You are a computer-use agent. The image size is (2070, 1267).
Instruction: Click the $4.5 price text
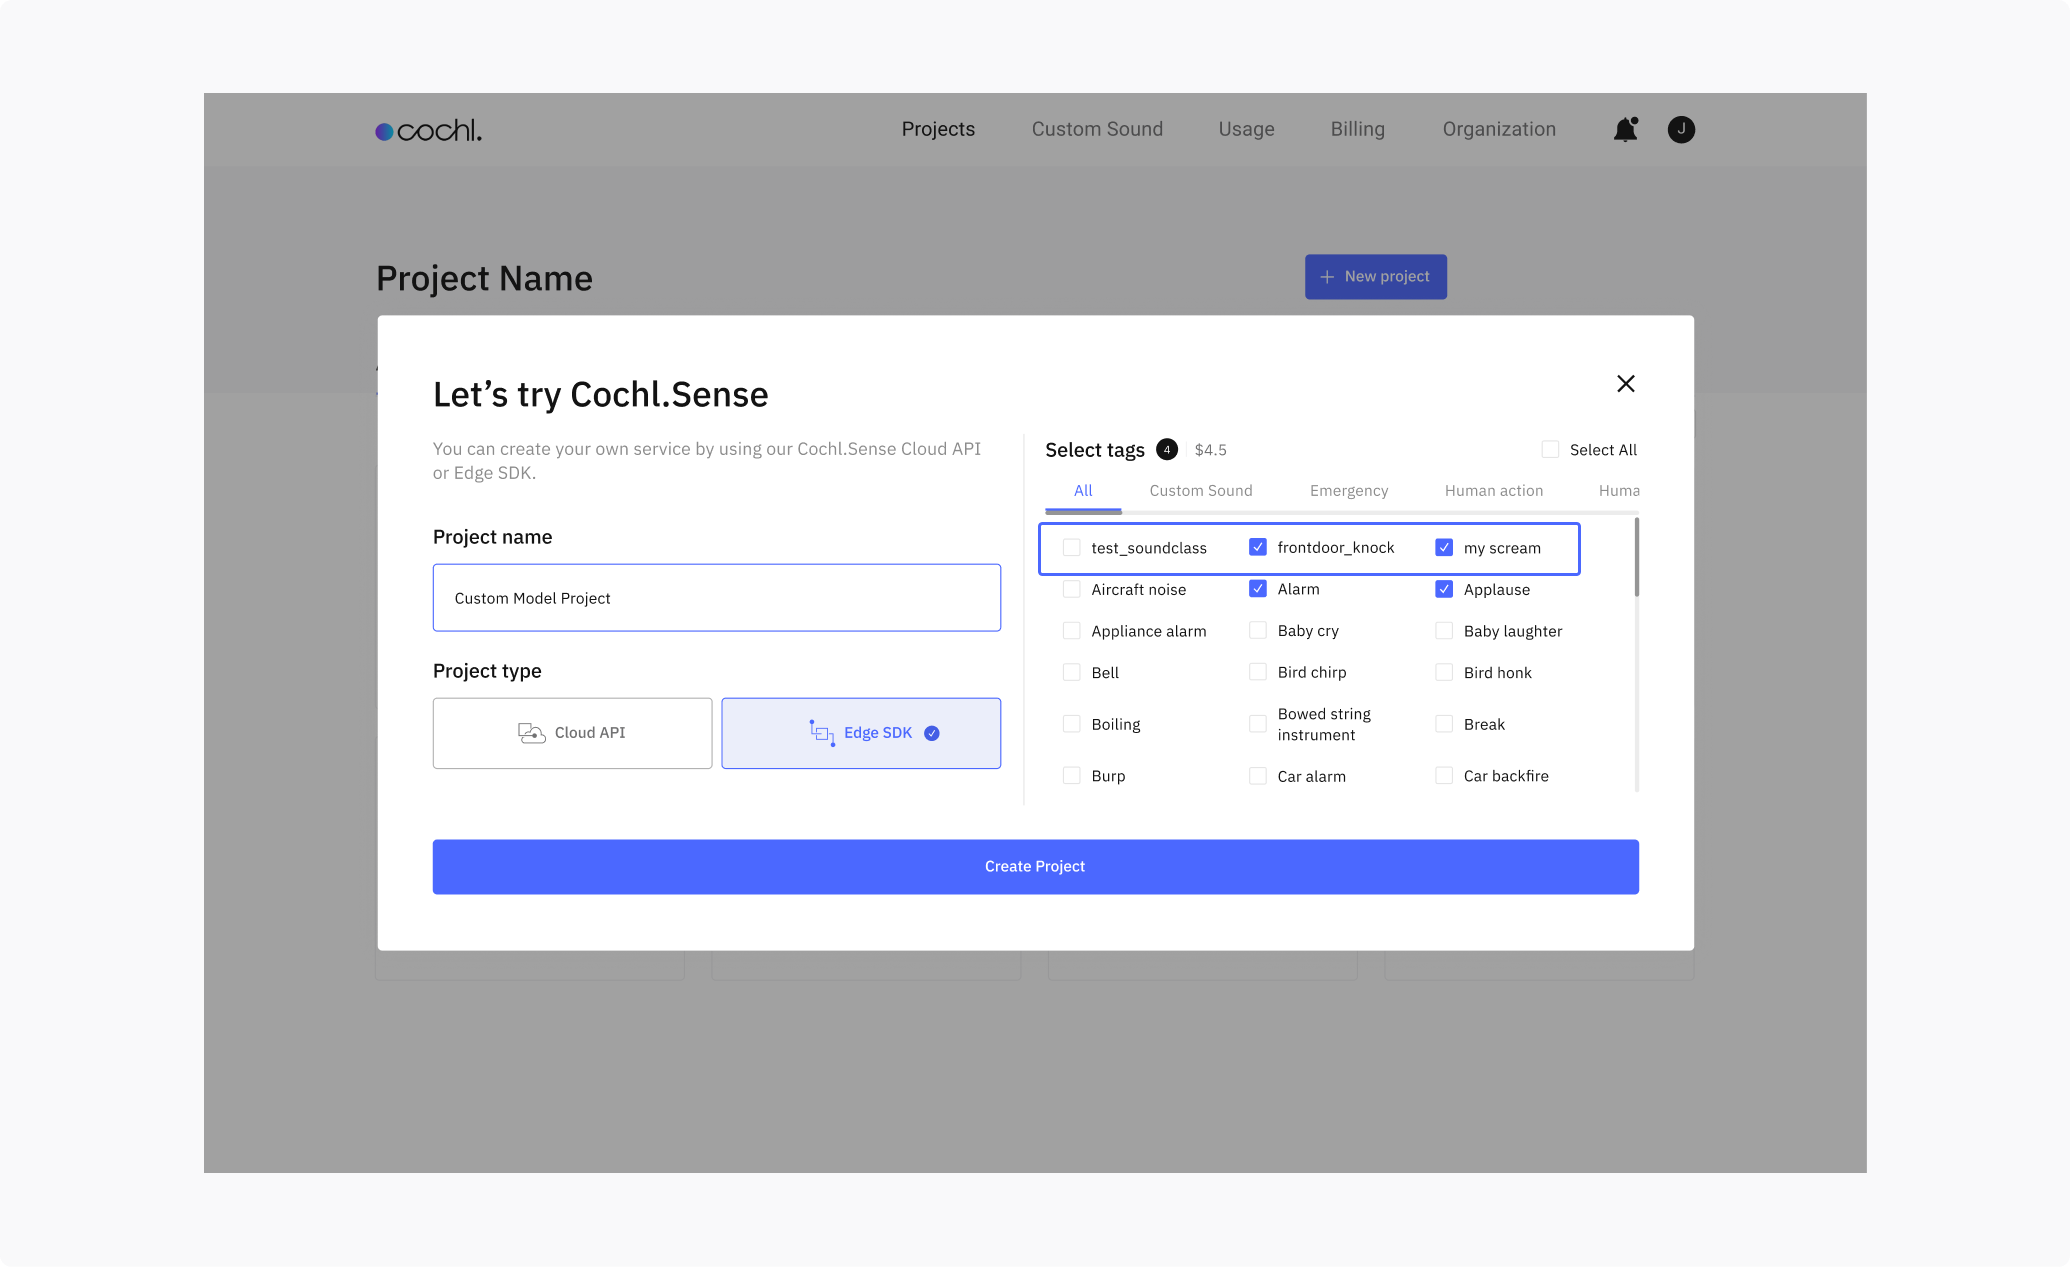pos(1210,450)
